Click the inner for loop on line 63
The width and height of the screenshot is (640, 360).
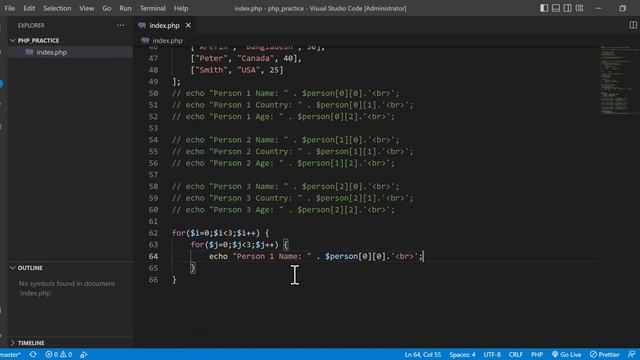click(x=239, y=244)
